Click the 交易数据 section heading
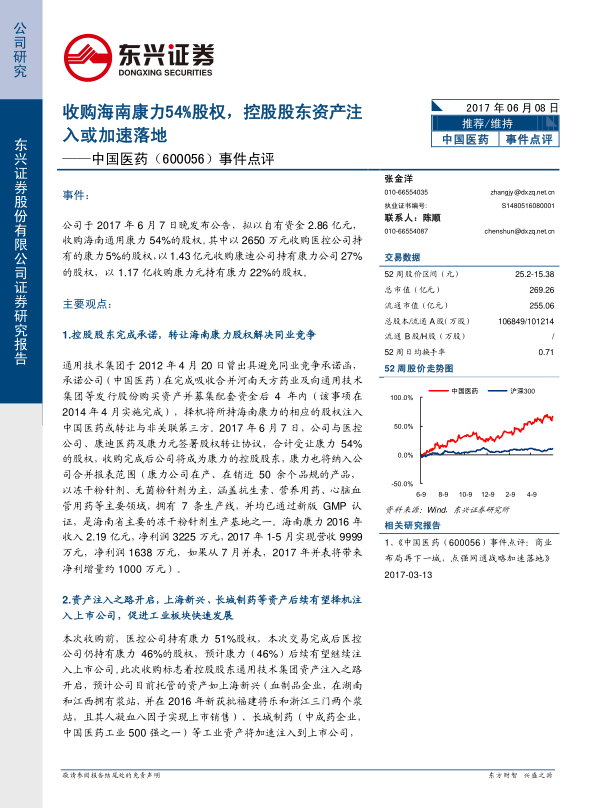 click(402, 257)
